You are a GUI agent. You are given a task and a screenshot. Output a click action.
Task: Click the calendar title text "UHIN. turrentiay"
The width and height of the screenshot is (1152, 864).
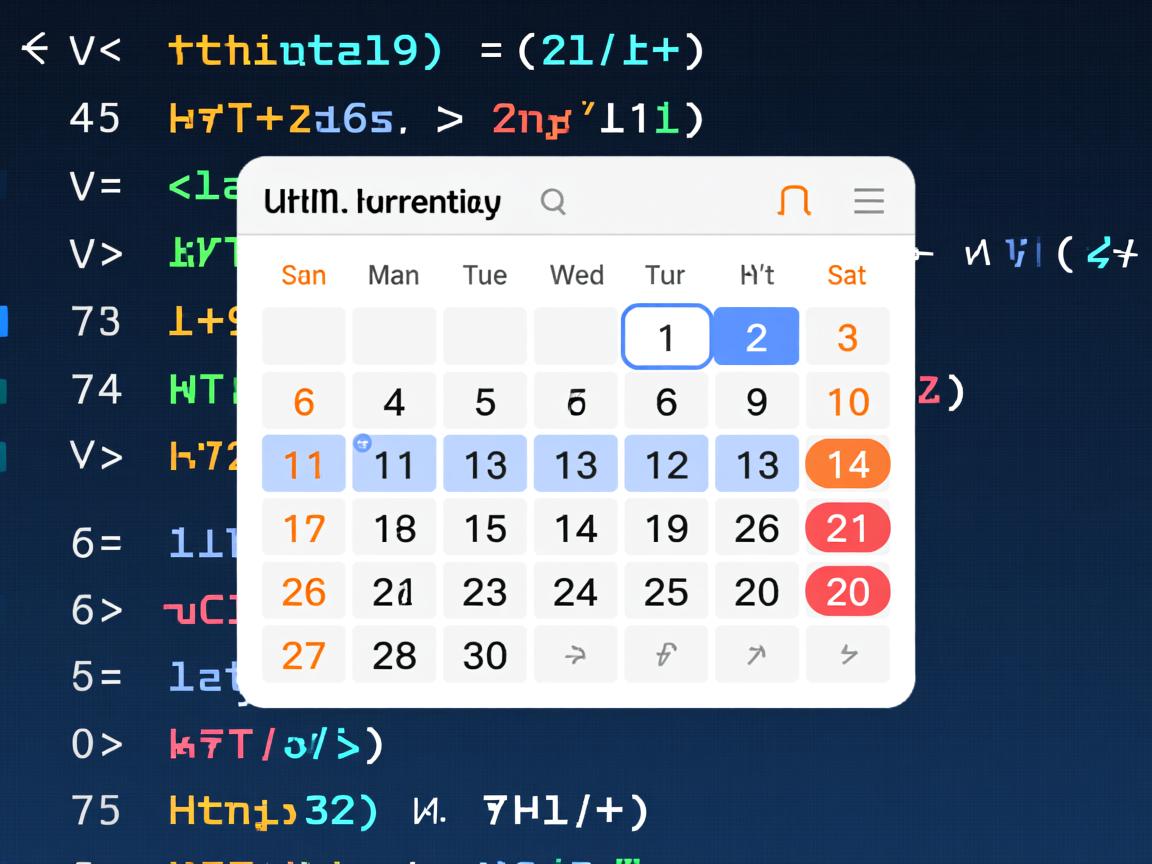(382, 202)
